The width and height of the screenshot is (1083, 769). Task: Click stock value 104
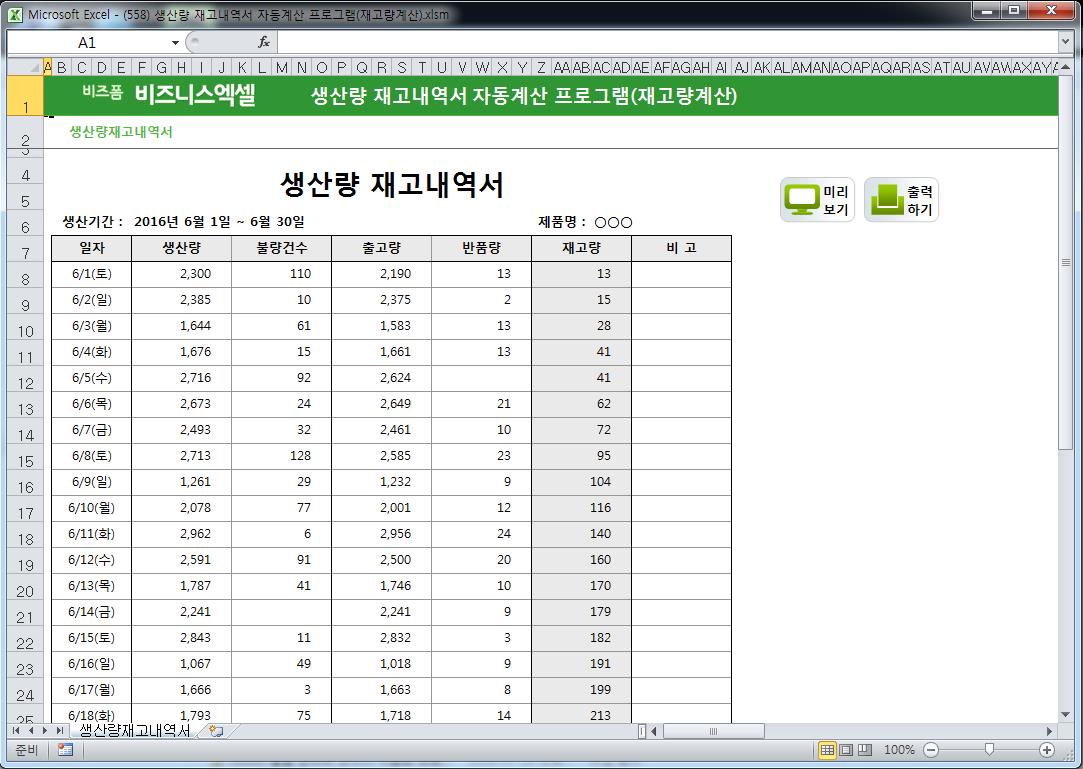coord(582,482)
